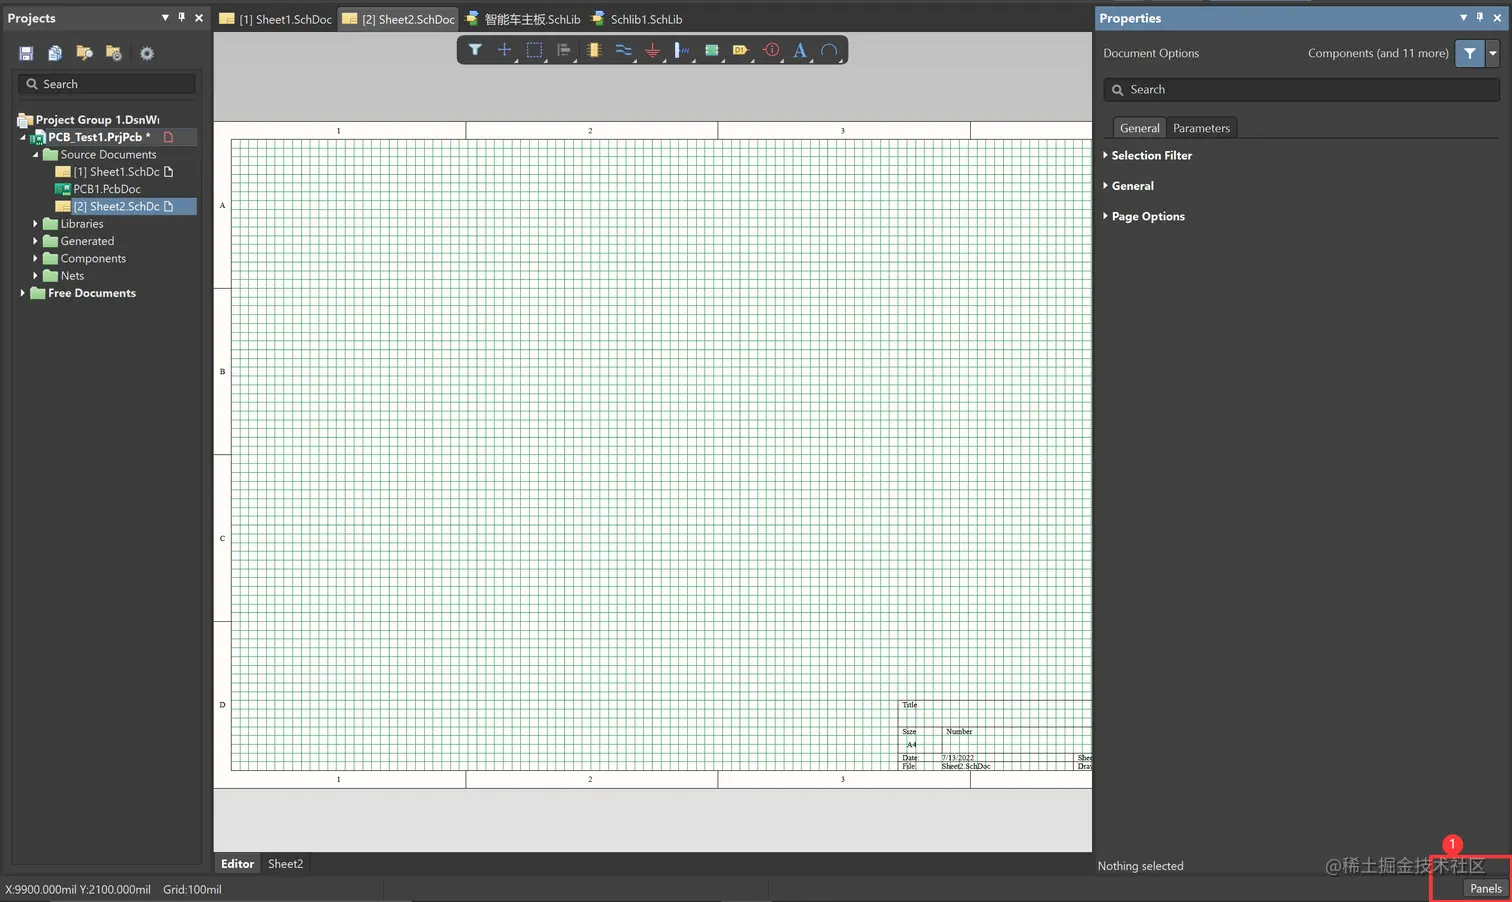1512x902 pixels.
Task: Click the document status icon next to Sheet1.SchDoc
Action: [169, 172]
